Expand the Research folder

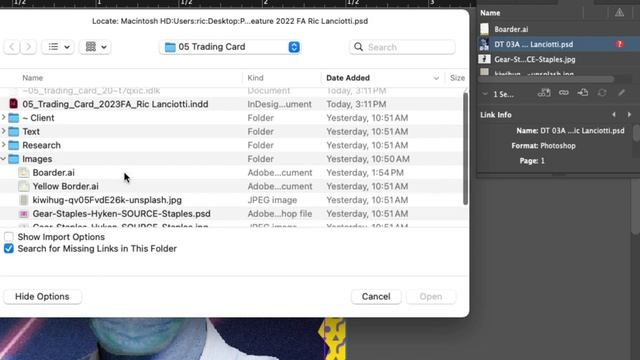coord(4,145)
